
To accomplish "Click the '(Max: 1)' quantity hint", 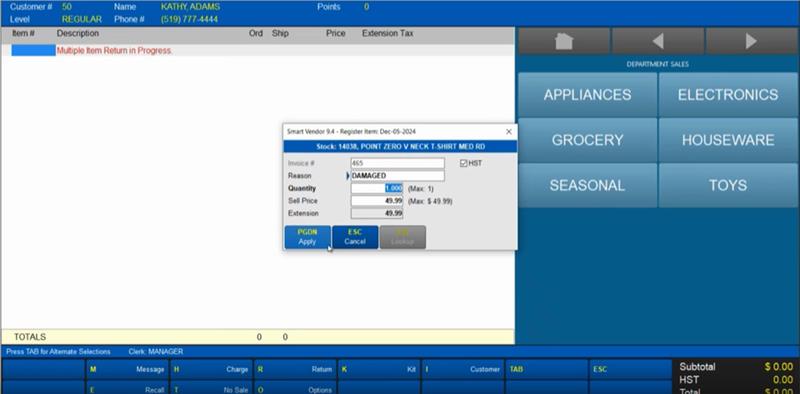I will (420, 189).
